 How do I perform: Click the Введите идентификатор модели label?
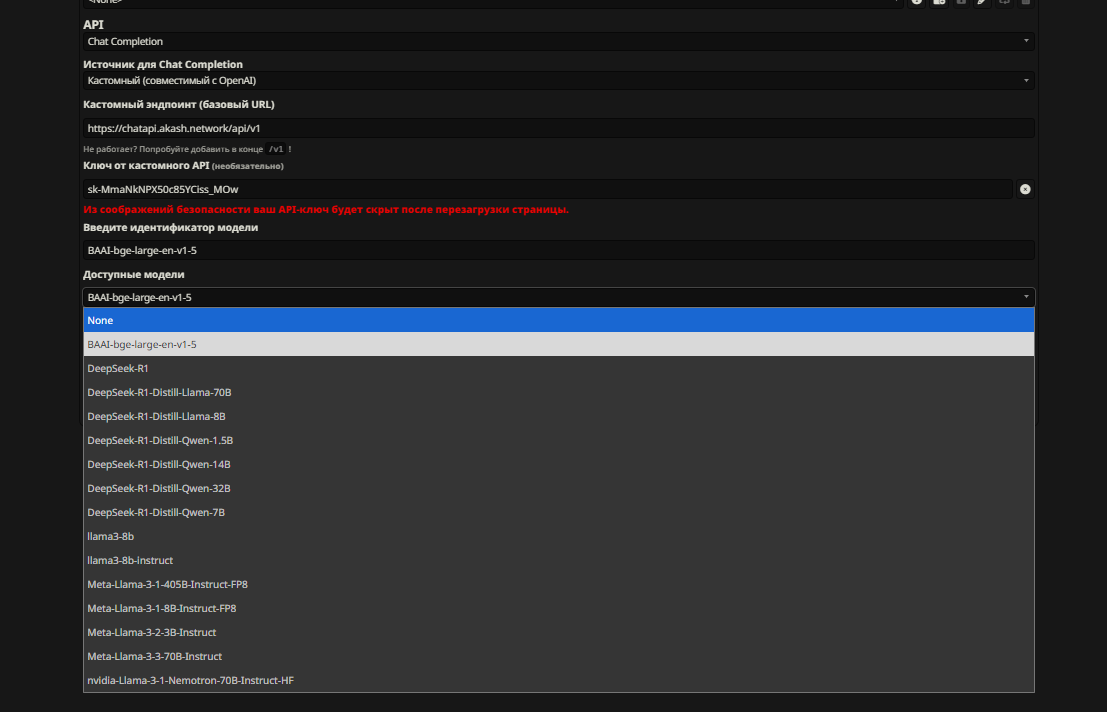[170, 227]
